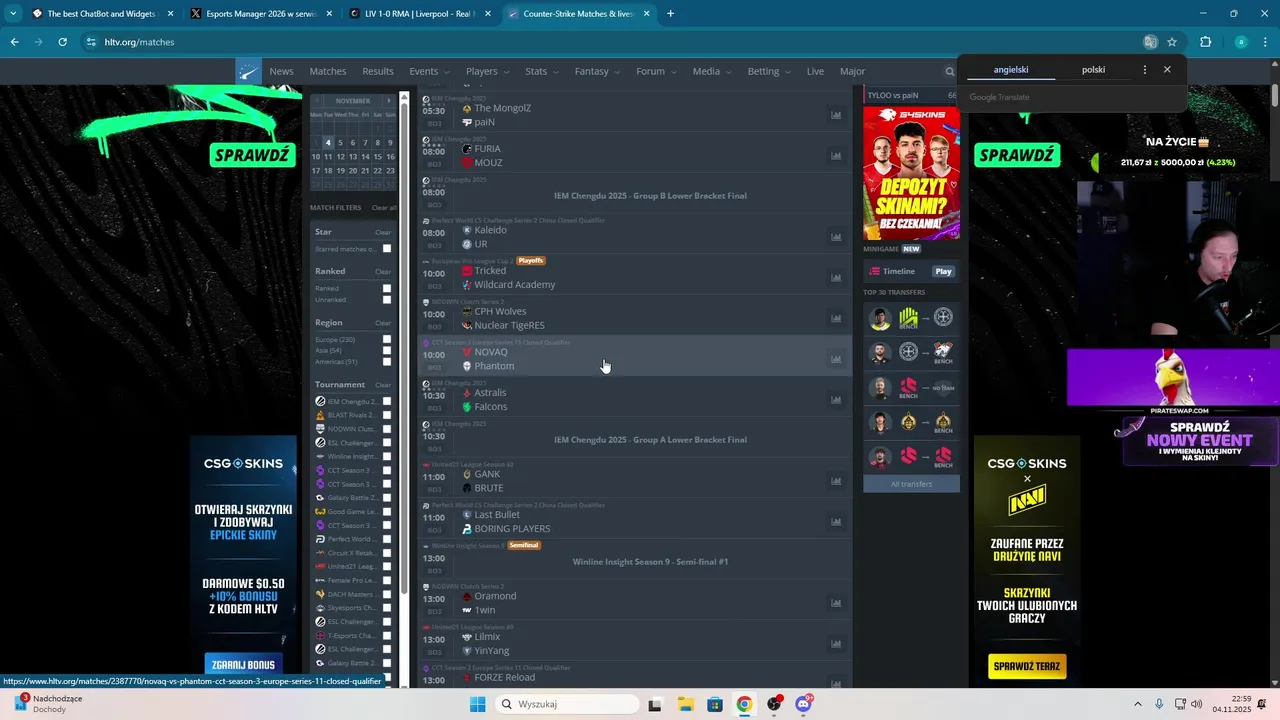
Task: Check the Asia (54) region checkbox
Action: [387, 351]
